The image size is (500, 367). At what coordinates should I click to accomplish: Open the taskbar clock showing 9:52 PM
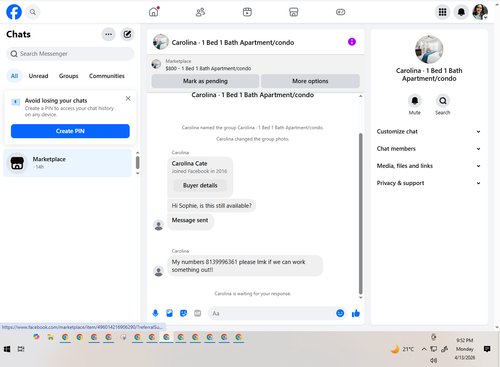pos(465,349)
